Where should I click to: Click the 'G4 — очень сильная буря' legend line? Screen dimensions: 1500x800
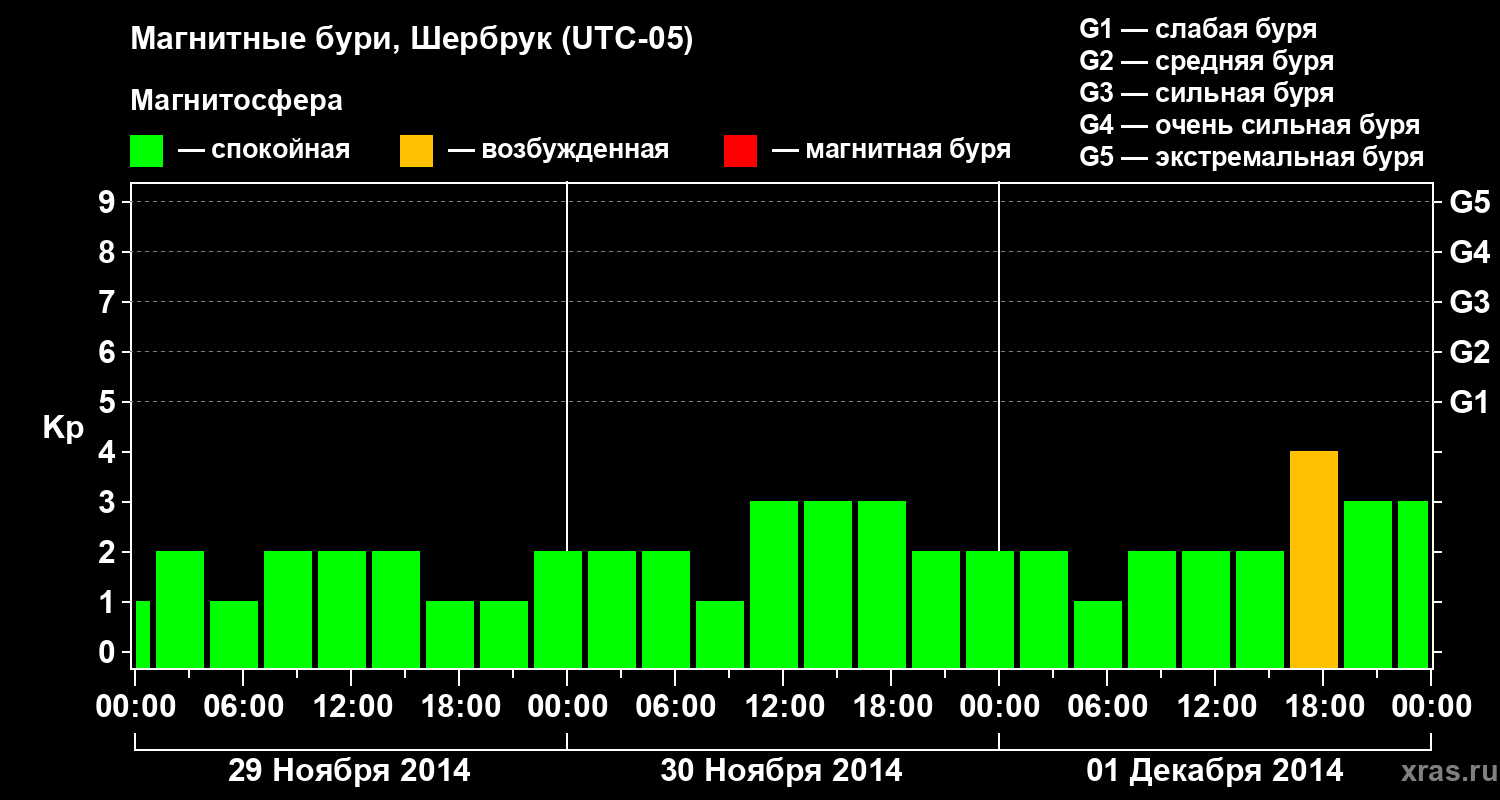point(1250,125)
